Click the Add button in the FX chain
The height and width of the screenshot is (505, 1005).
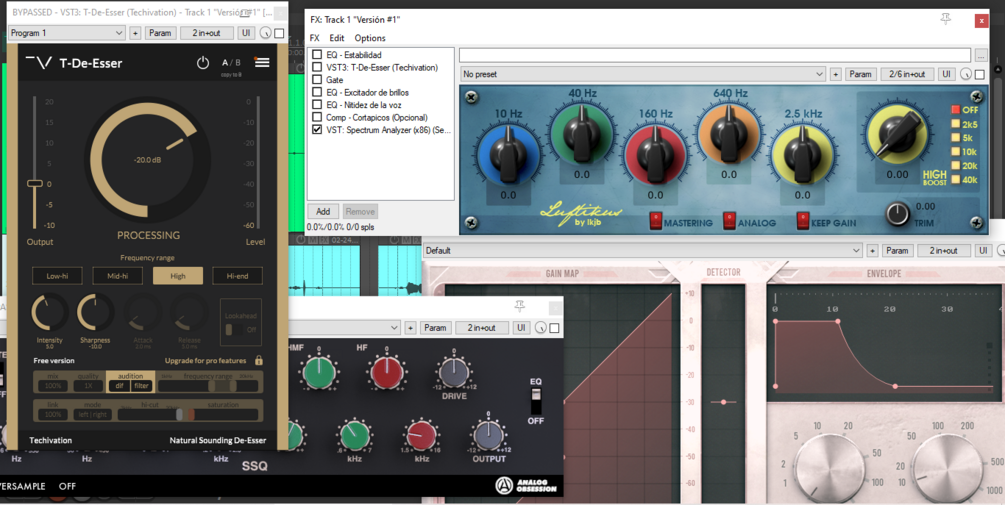(323, 211)
